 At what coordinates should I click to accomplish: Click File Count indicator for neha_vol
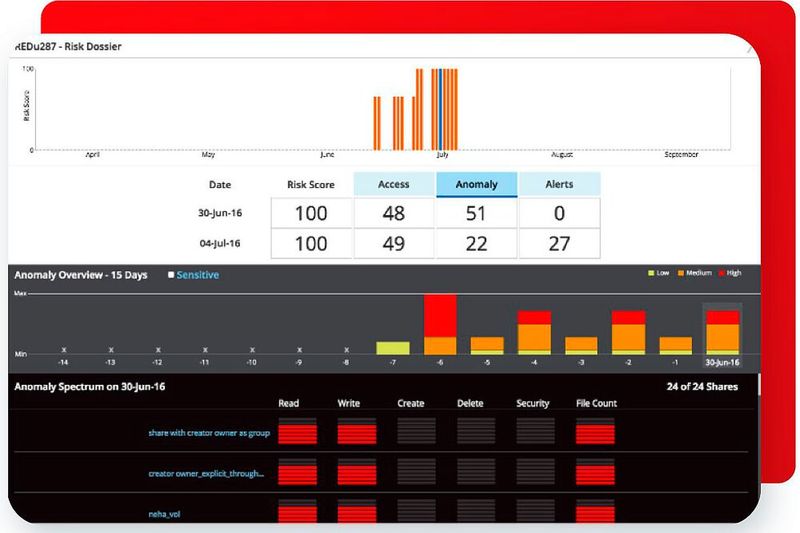(596, 513)
